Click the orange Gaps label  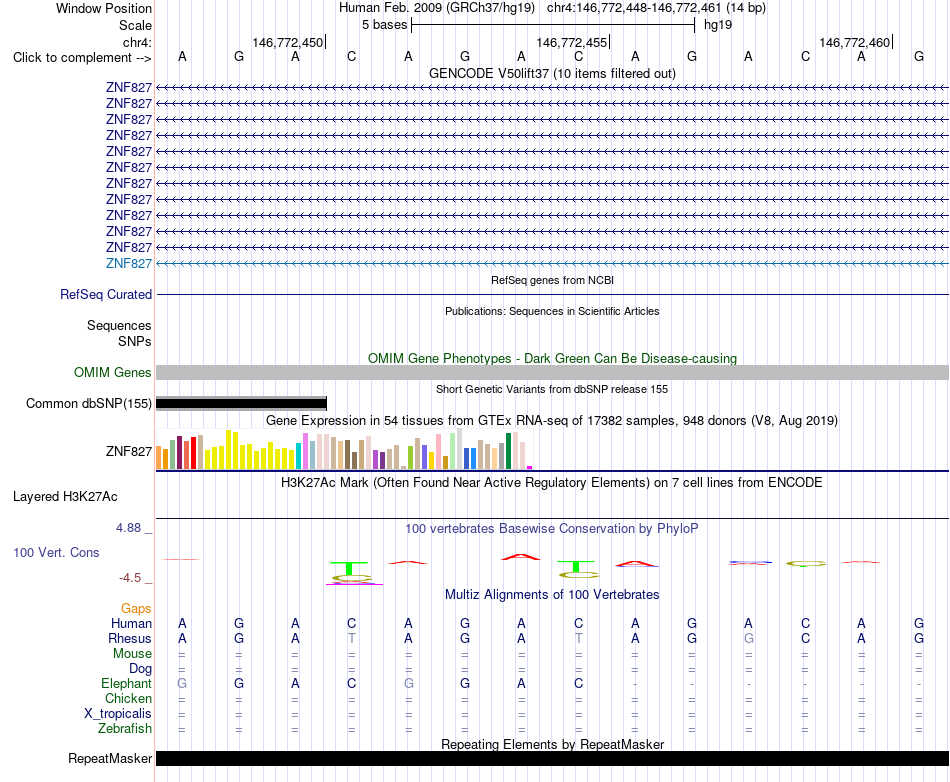pos(136,608)
